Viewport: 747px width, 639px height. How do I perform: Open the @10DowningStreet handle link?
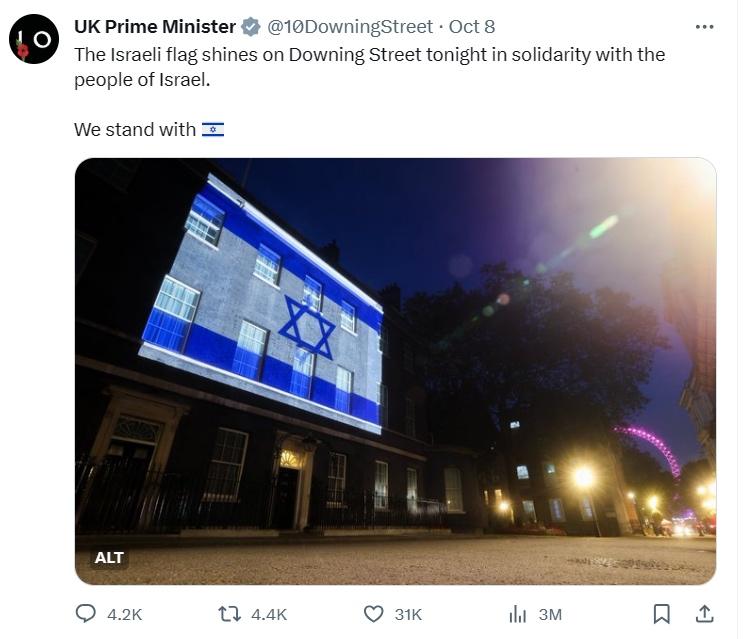pos(350,27)
